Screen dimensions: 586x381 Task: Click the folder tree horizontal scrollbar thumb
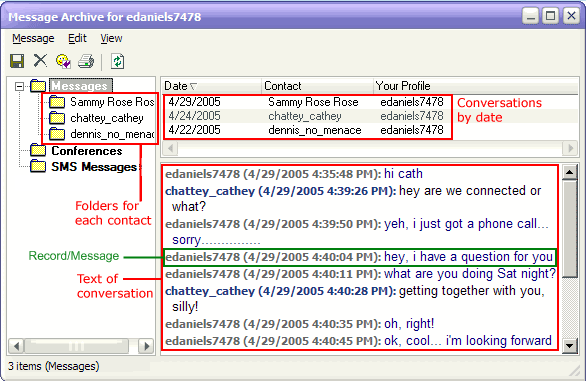click(77, 346)
